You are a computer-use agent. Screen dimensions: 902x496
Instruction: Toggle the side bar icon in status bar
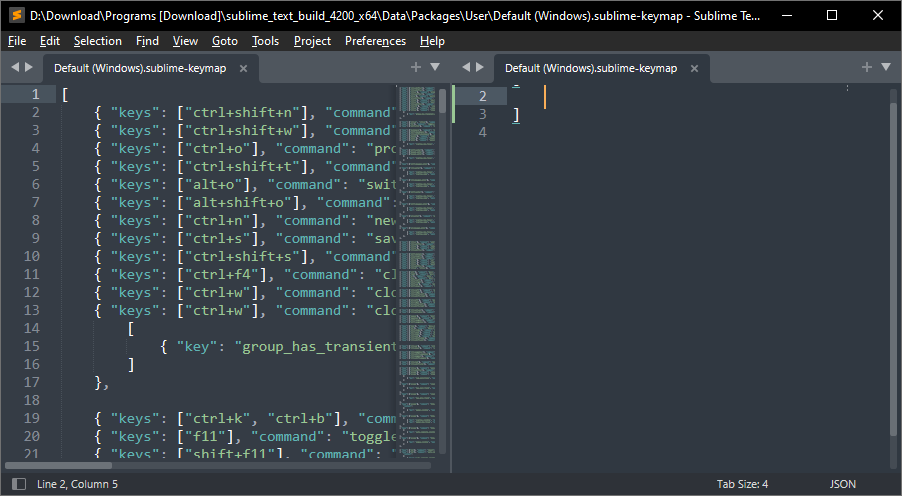[x=17, y=484]
